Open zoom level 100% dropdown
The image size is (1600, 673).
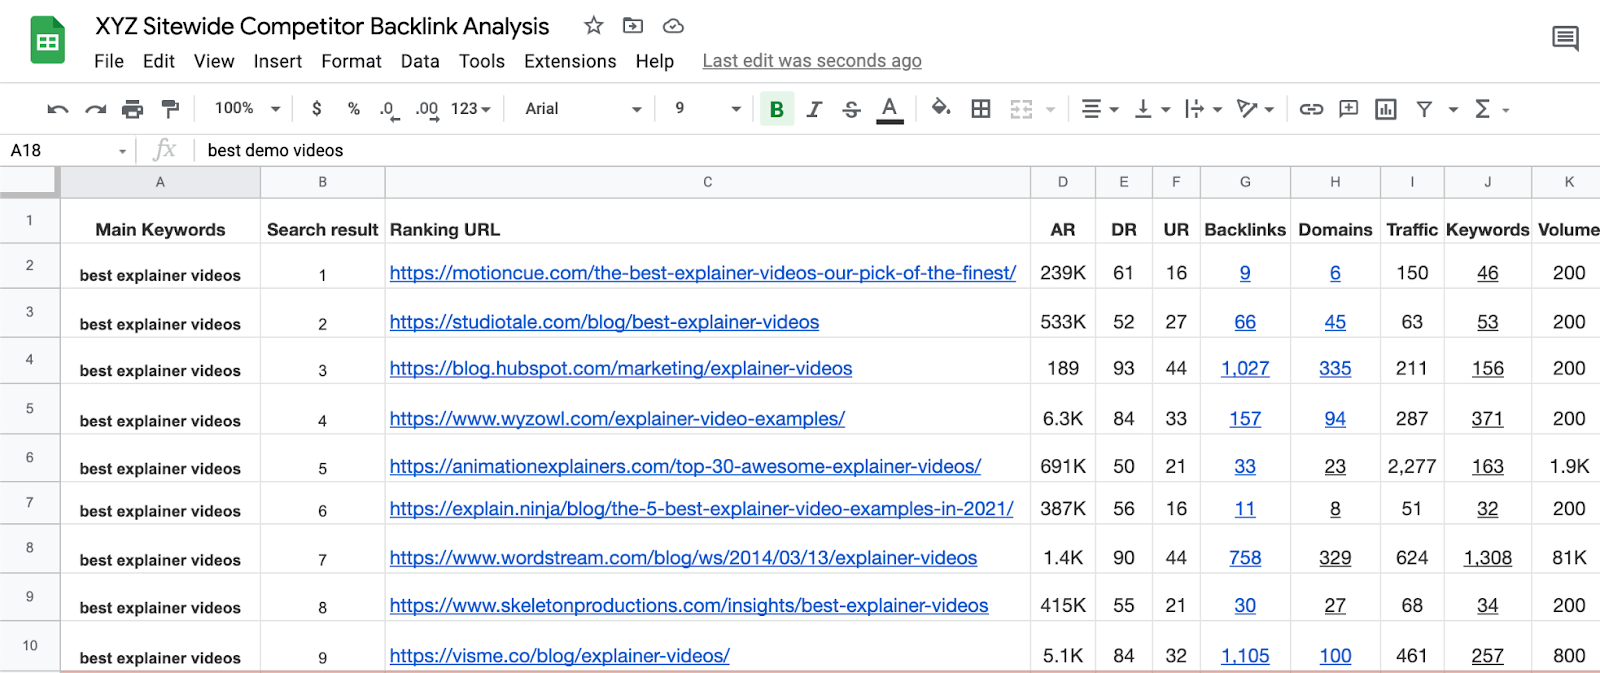click(x=247, y=108)
